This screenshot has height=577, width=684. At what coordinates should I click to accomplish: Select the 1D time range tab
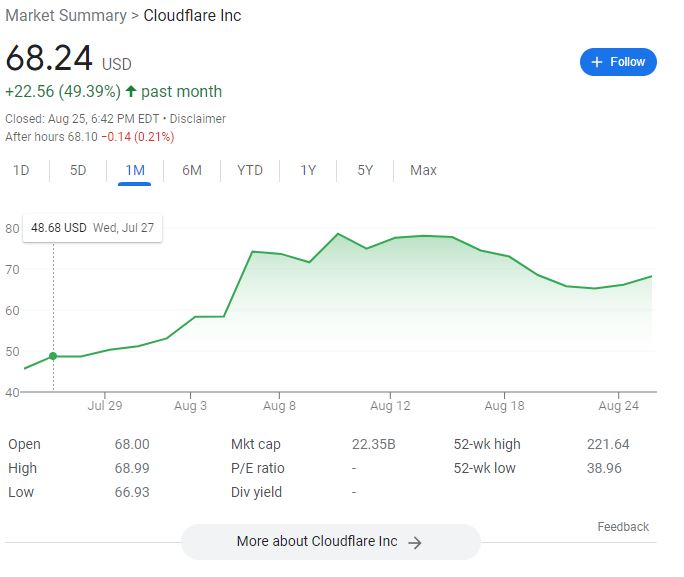21,170
